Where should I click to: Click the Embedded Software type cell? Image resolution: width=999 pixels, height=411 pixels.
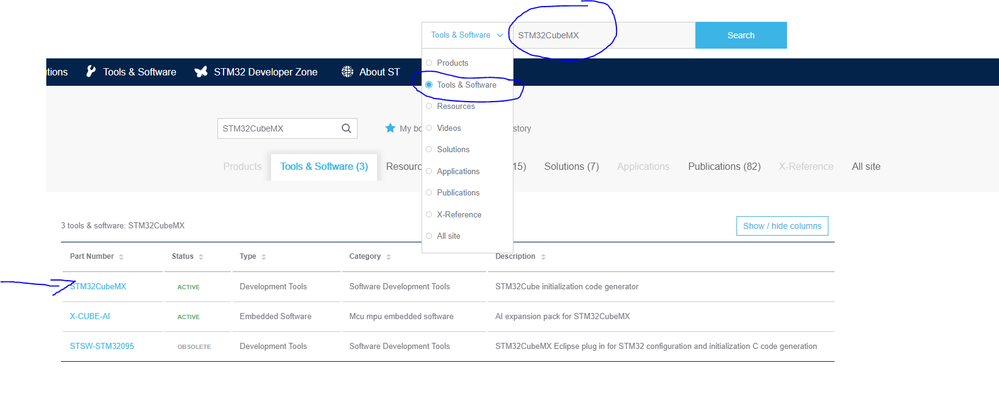point(275,316)
